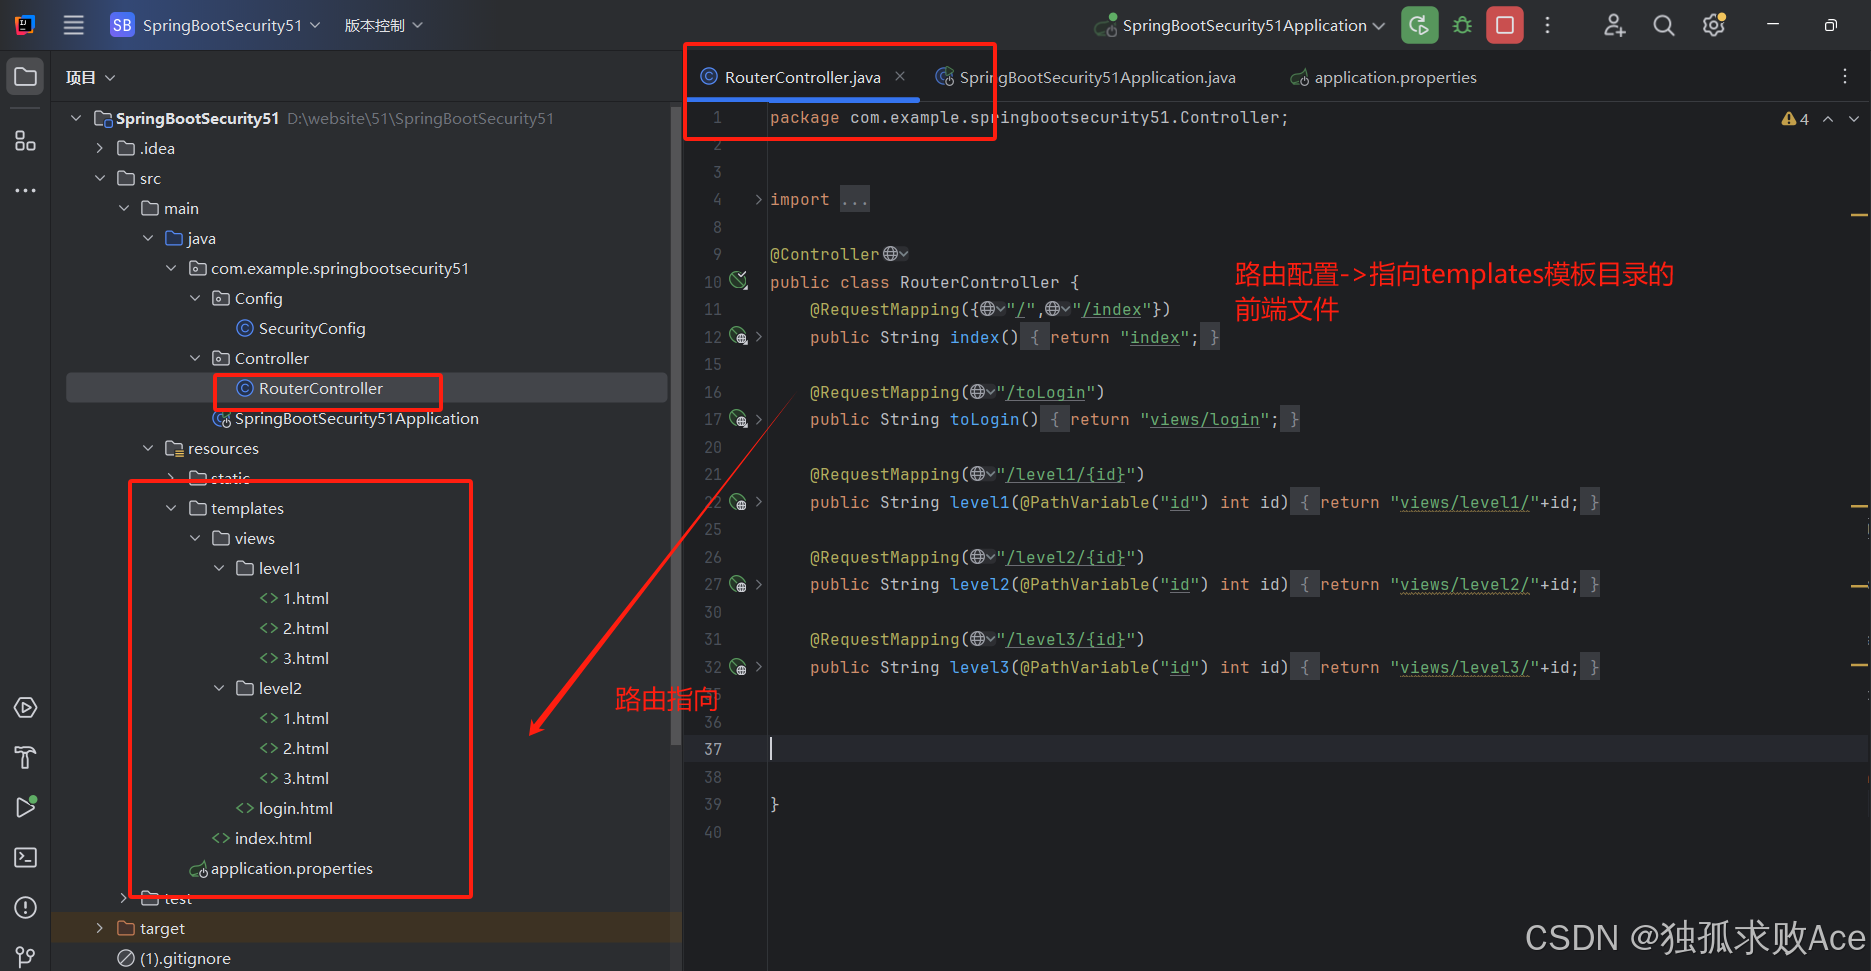Open URL globe dropdown beside @Controller

tap(895, 254)
